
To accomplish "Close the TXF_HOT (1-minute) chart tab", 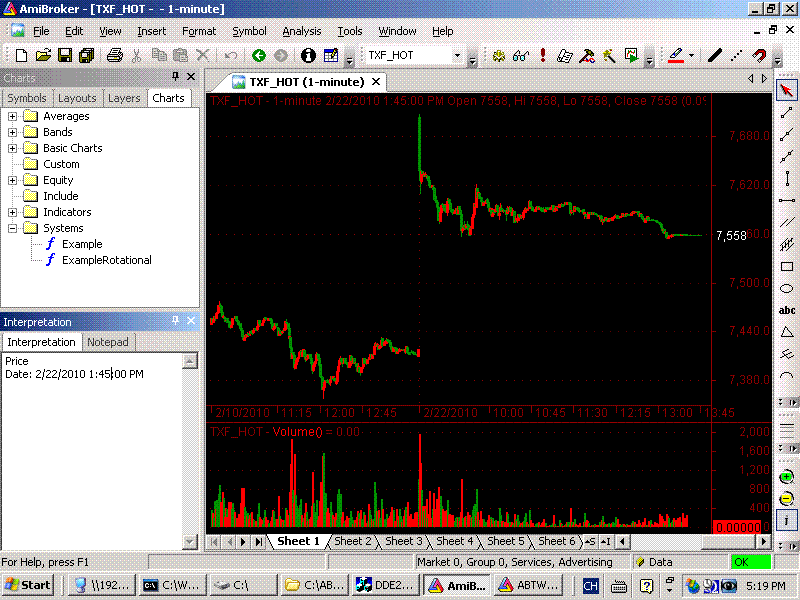I will pyautogui.click(x=376, y=82).
